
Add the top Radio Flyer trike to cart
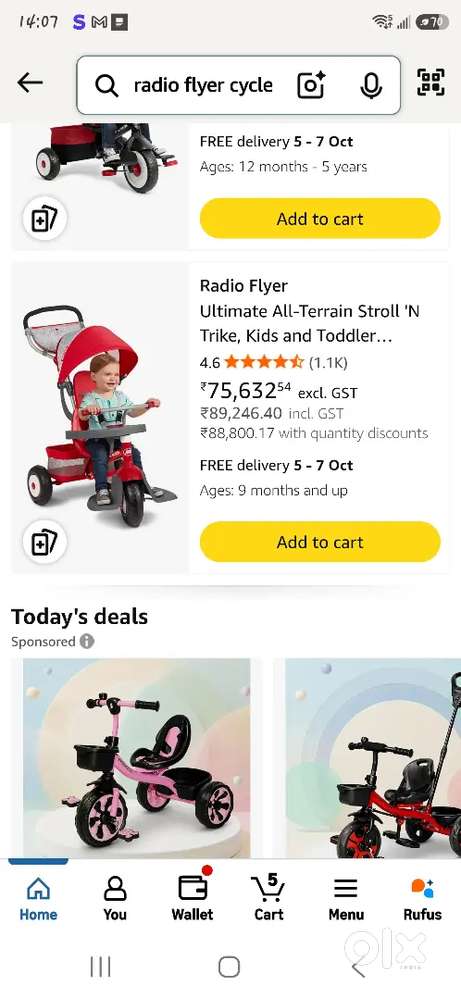click(x=320, y=219)
